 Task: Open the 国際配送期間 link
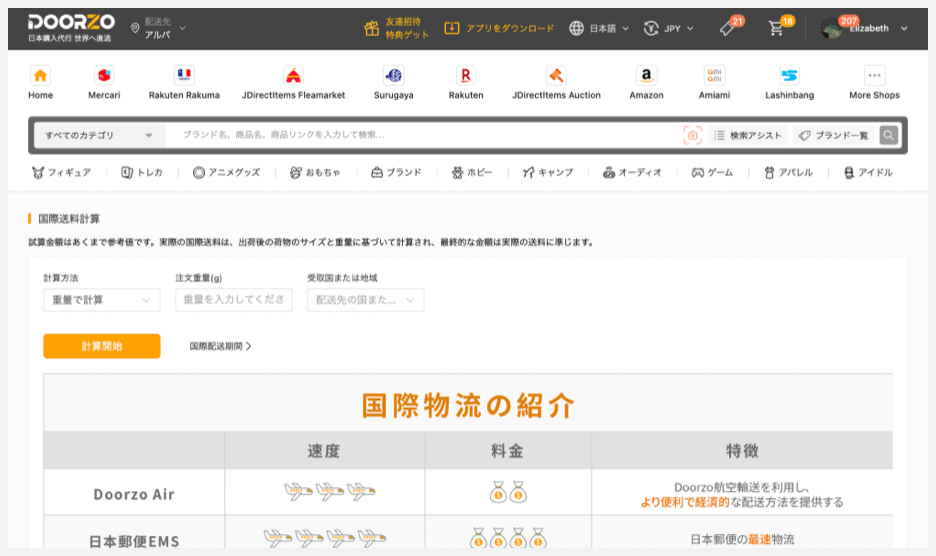point(220,346)
